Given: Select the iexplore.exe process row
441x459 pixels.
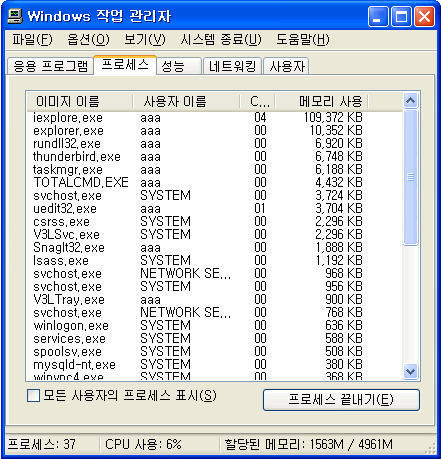Looking at the screenshot, I should tap(214, 118).
